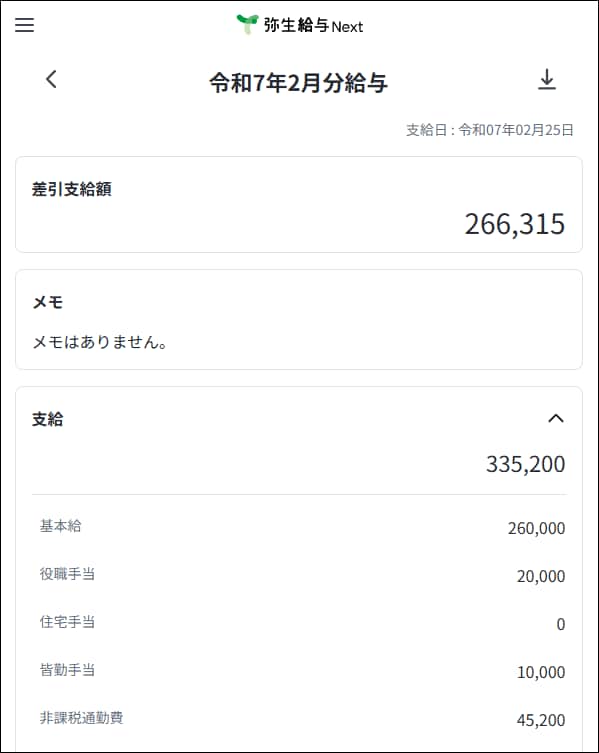Download the payslip with the download icon
Screen dimensions: 599x753
point(547,80)
